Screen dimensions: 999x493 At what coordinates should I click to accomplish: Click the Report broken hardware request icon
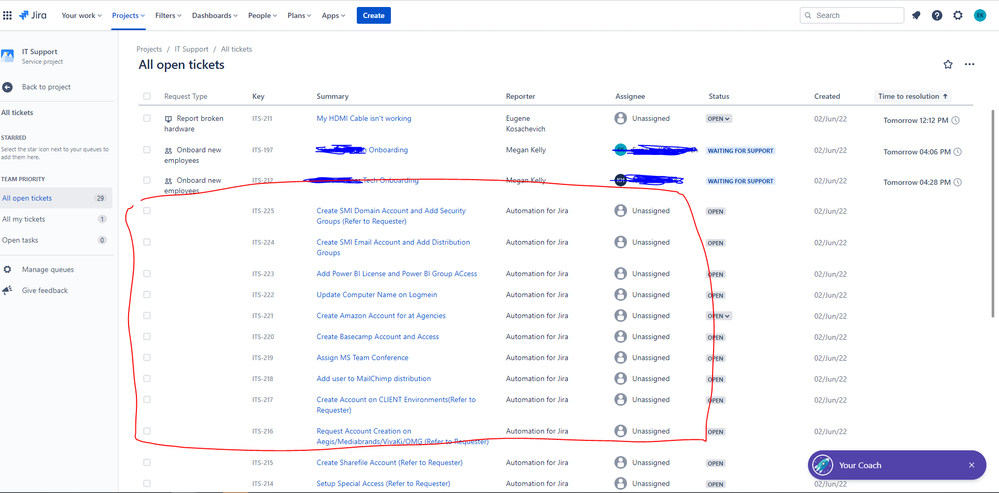pyautogui.click(x=168, y=118)
